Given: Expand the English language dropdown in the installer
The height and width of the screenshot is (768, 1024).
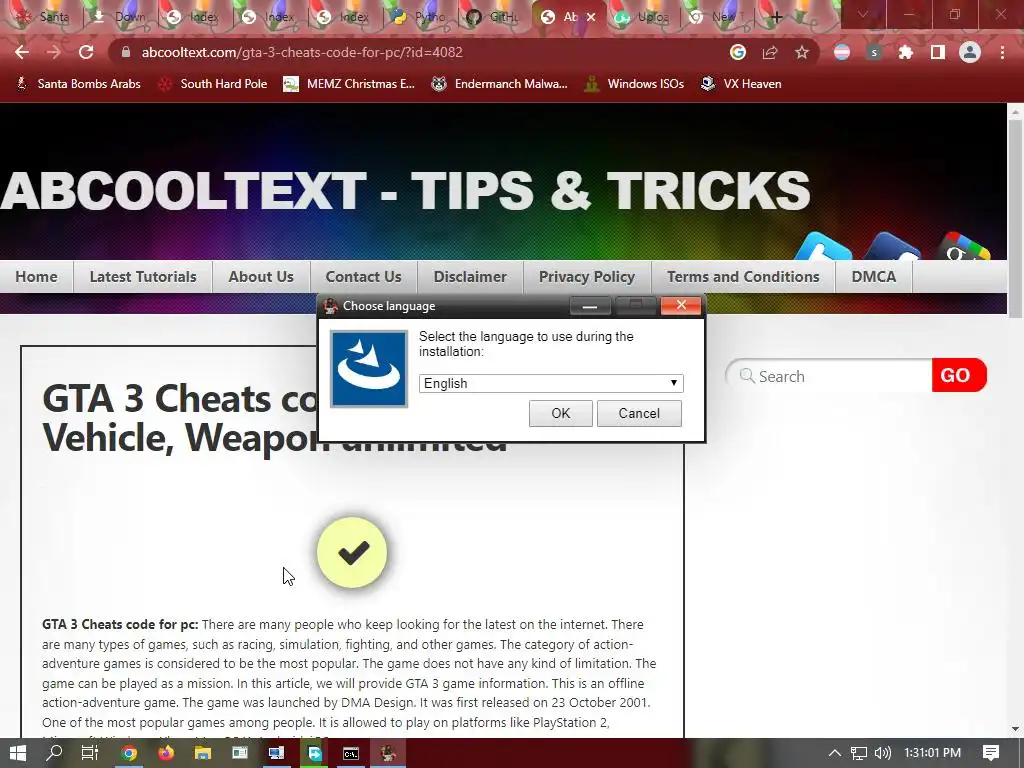Looking at the screenshot, I should tap(551, 383).
